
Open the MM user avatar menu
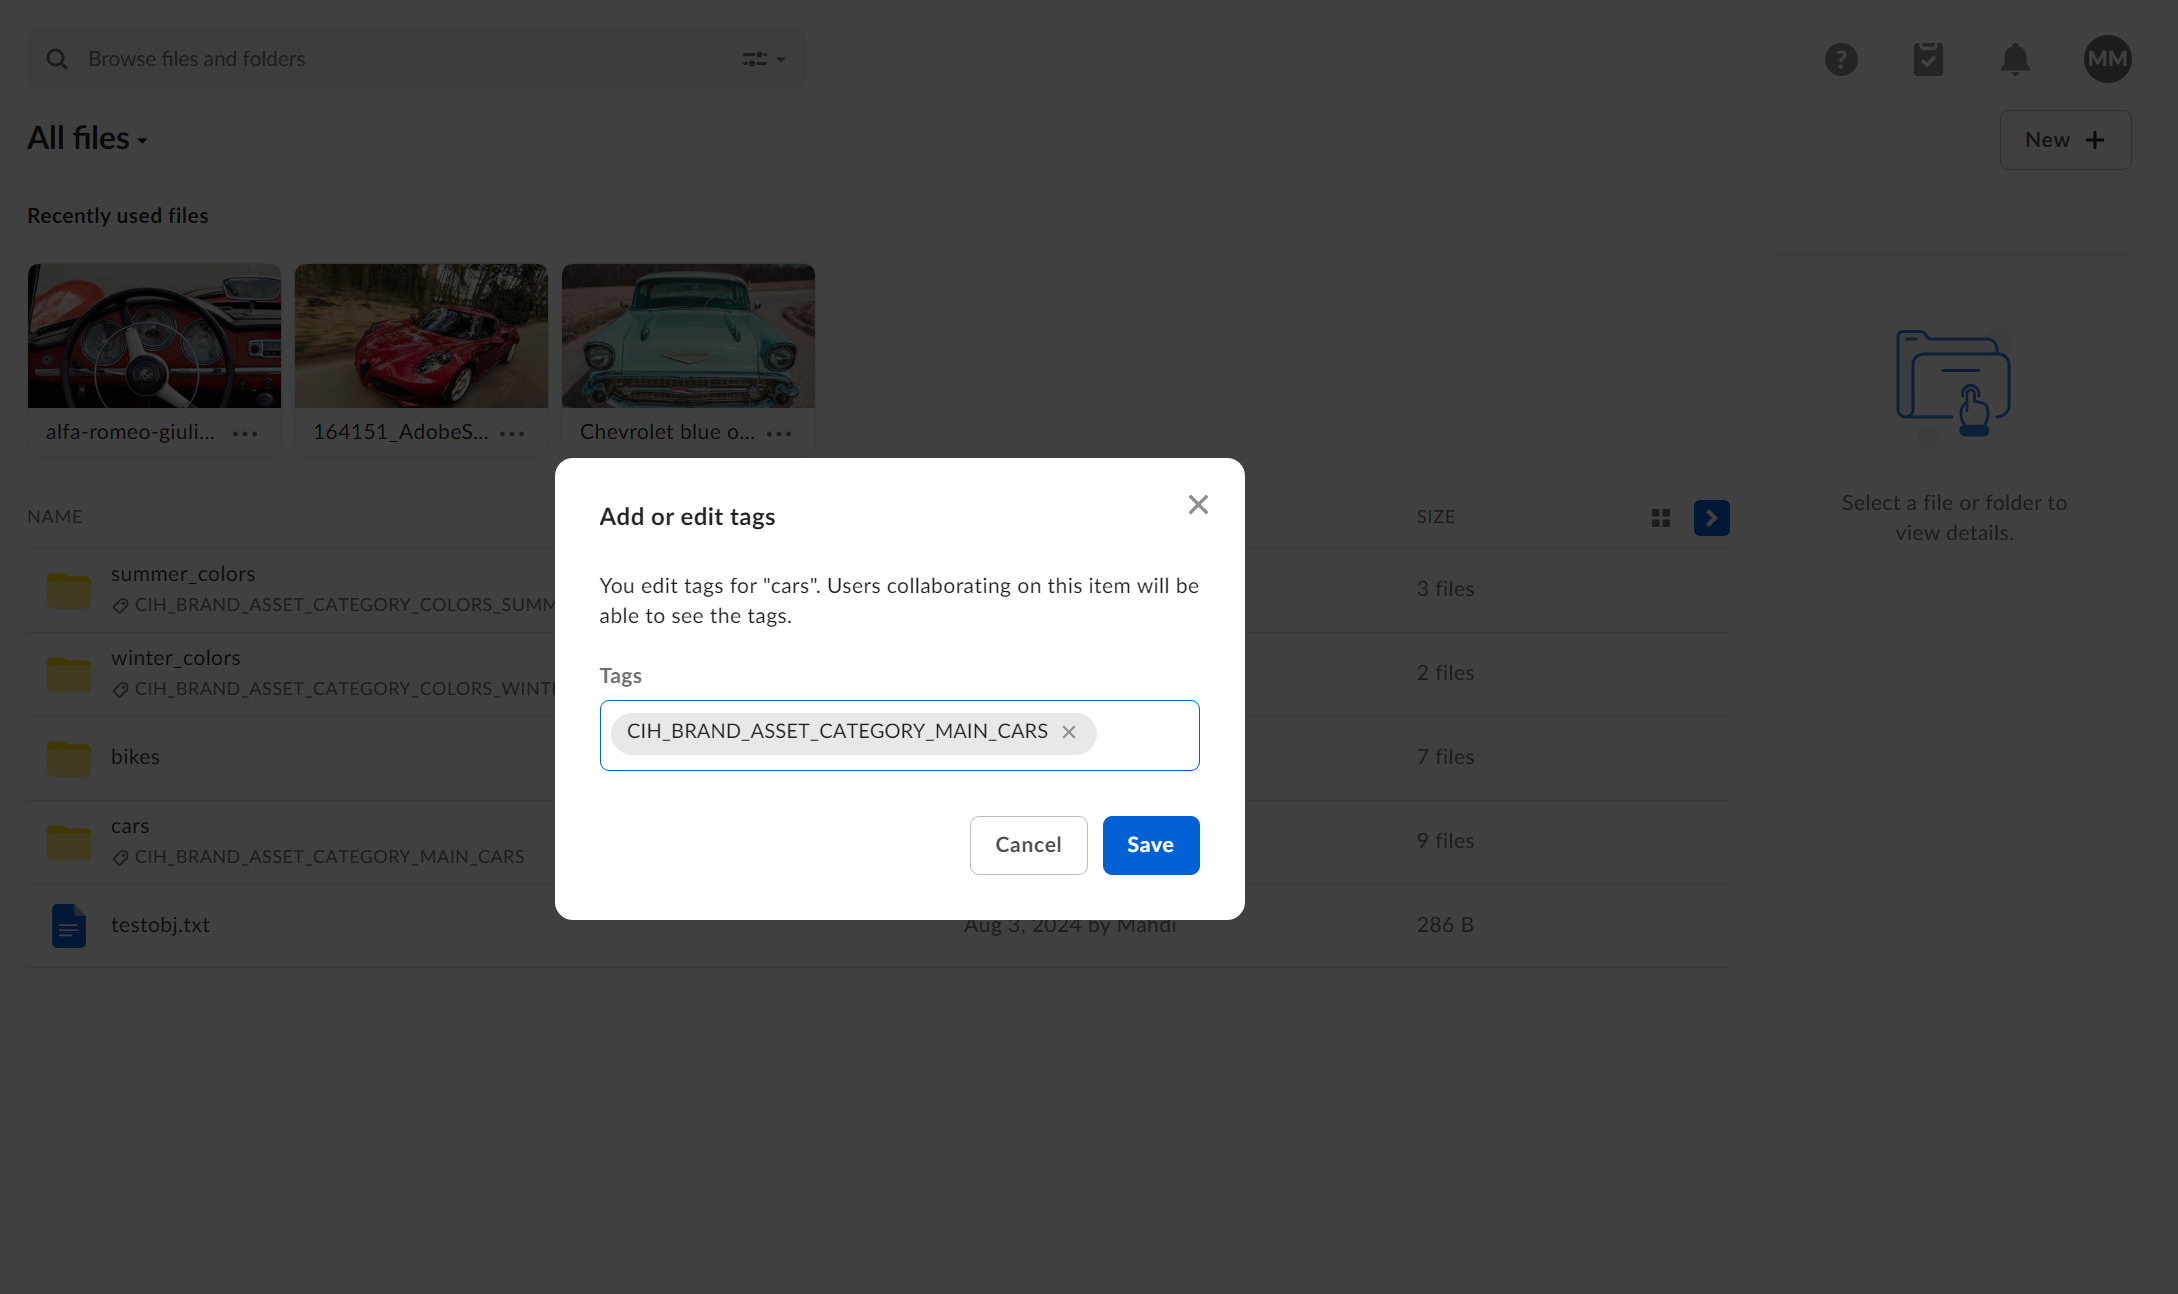[2108, 59]
